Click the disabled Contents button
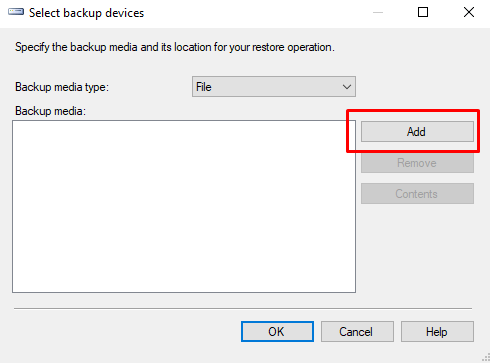Viewport: 490px width, 363px height. (x=417, y=193)
